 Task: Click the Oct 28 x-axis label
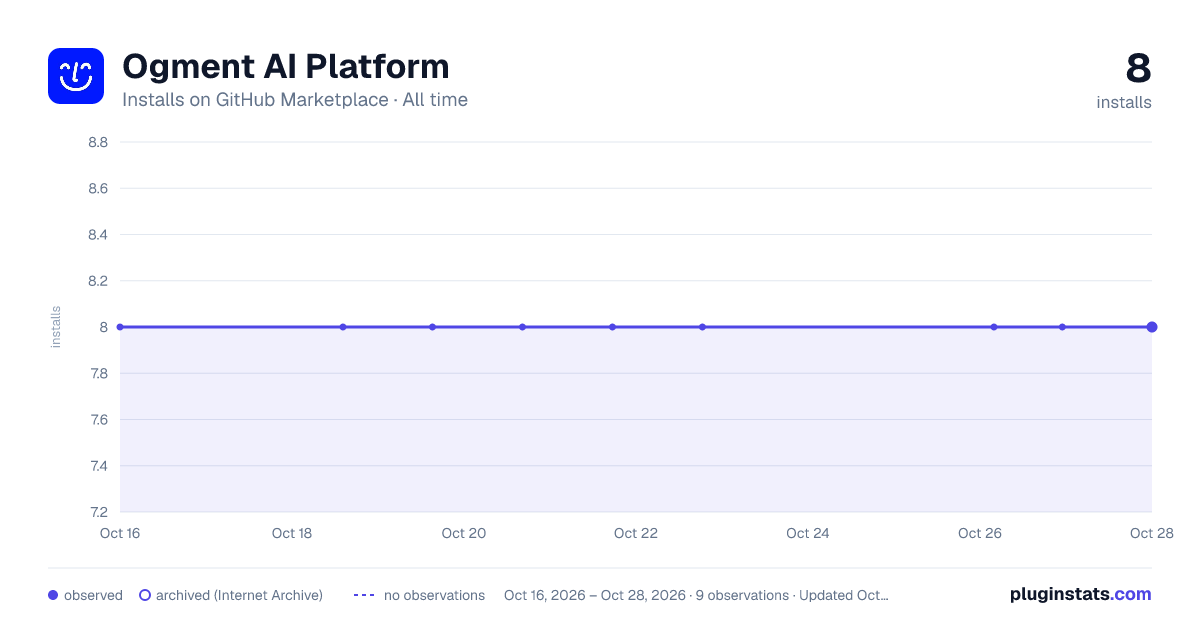point(1152,533)
